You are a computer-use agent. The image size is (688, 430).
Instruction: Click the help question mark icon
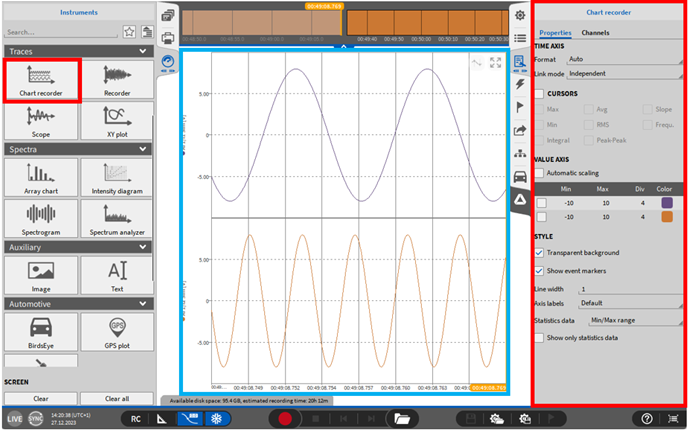[648, 418]
